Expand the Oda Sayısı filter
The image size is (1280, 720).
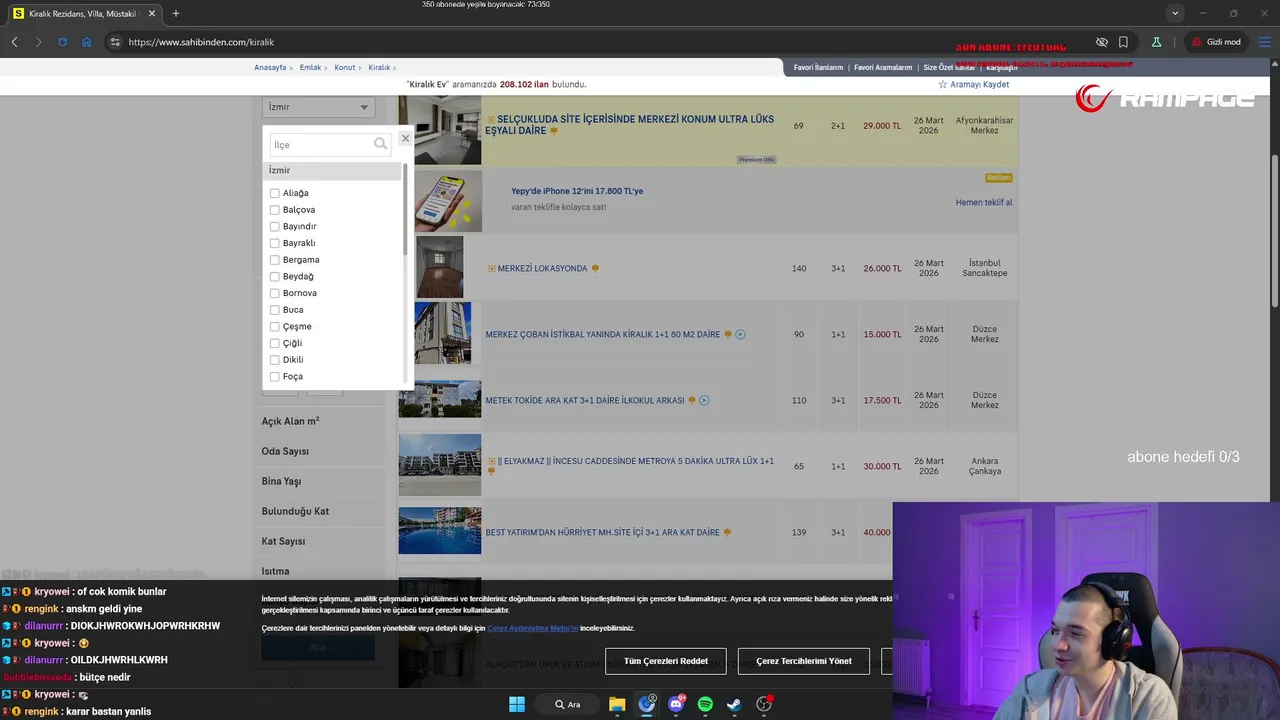pos(285,451)
